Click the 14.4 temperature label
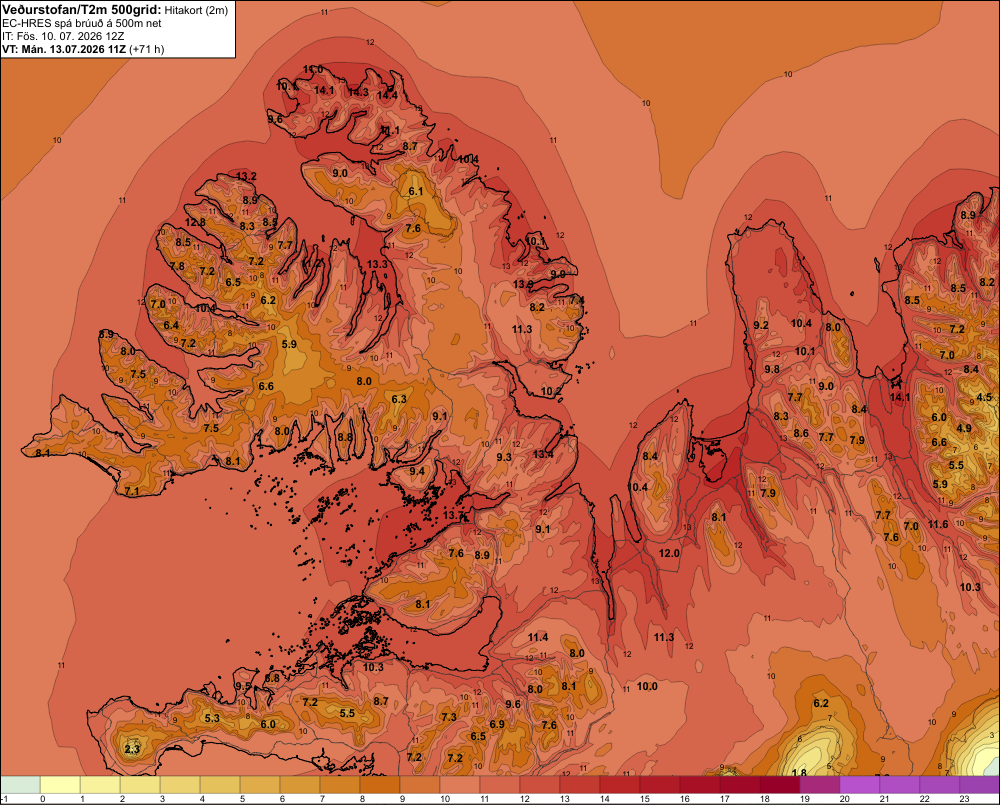1000x805 pixels. [387, 96]
